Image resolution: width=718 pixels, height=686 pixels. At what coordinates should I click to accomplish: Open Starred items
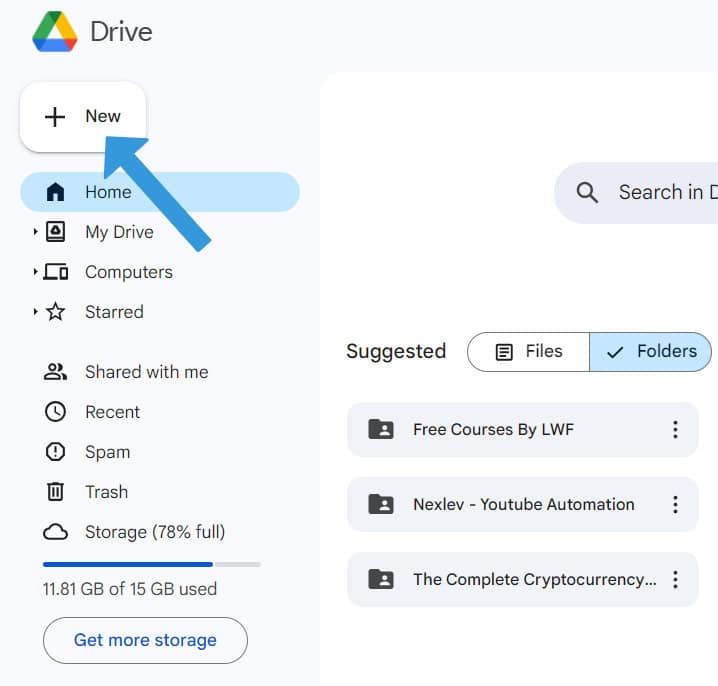(114, 312)
